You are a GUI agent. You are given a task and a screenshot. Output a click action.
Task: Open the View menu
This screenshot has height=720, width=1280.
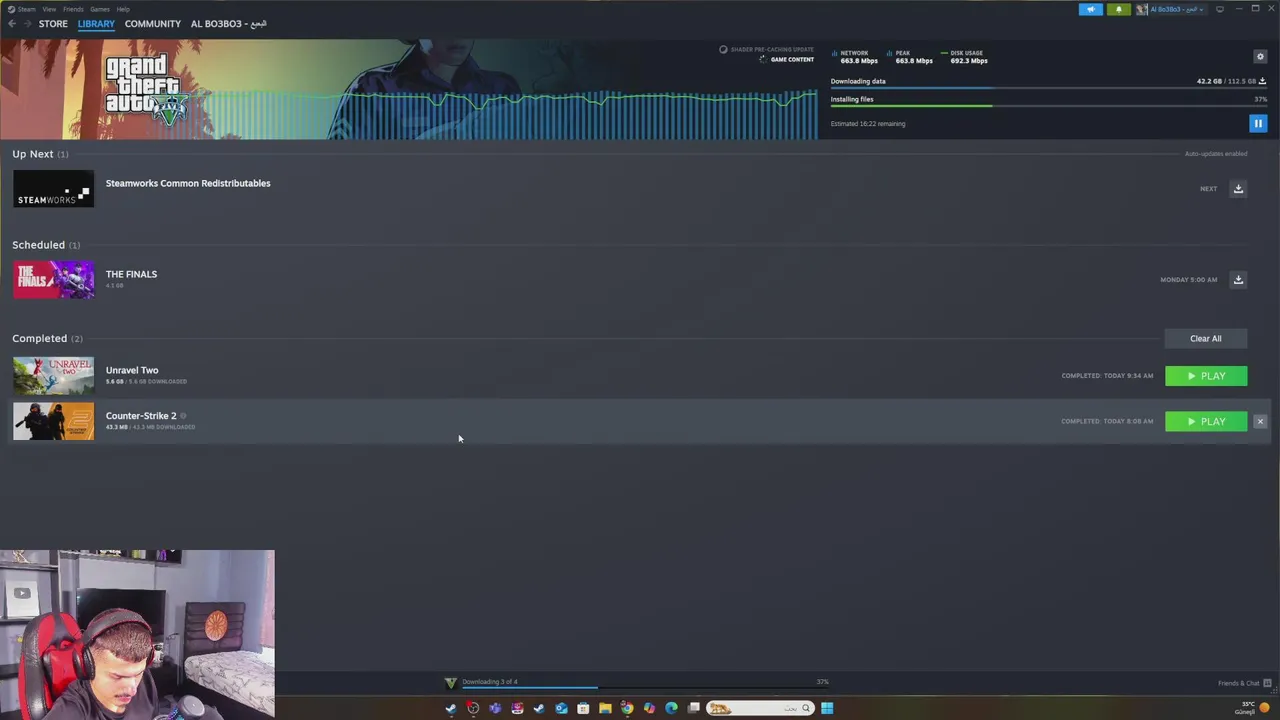point(49,9)
